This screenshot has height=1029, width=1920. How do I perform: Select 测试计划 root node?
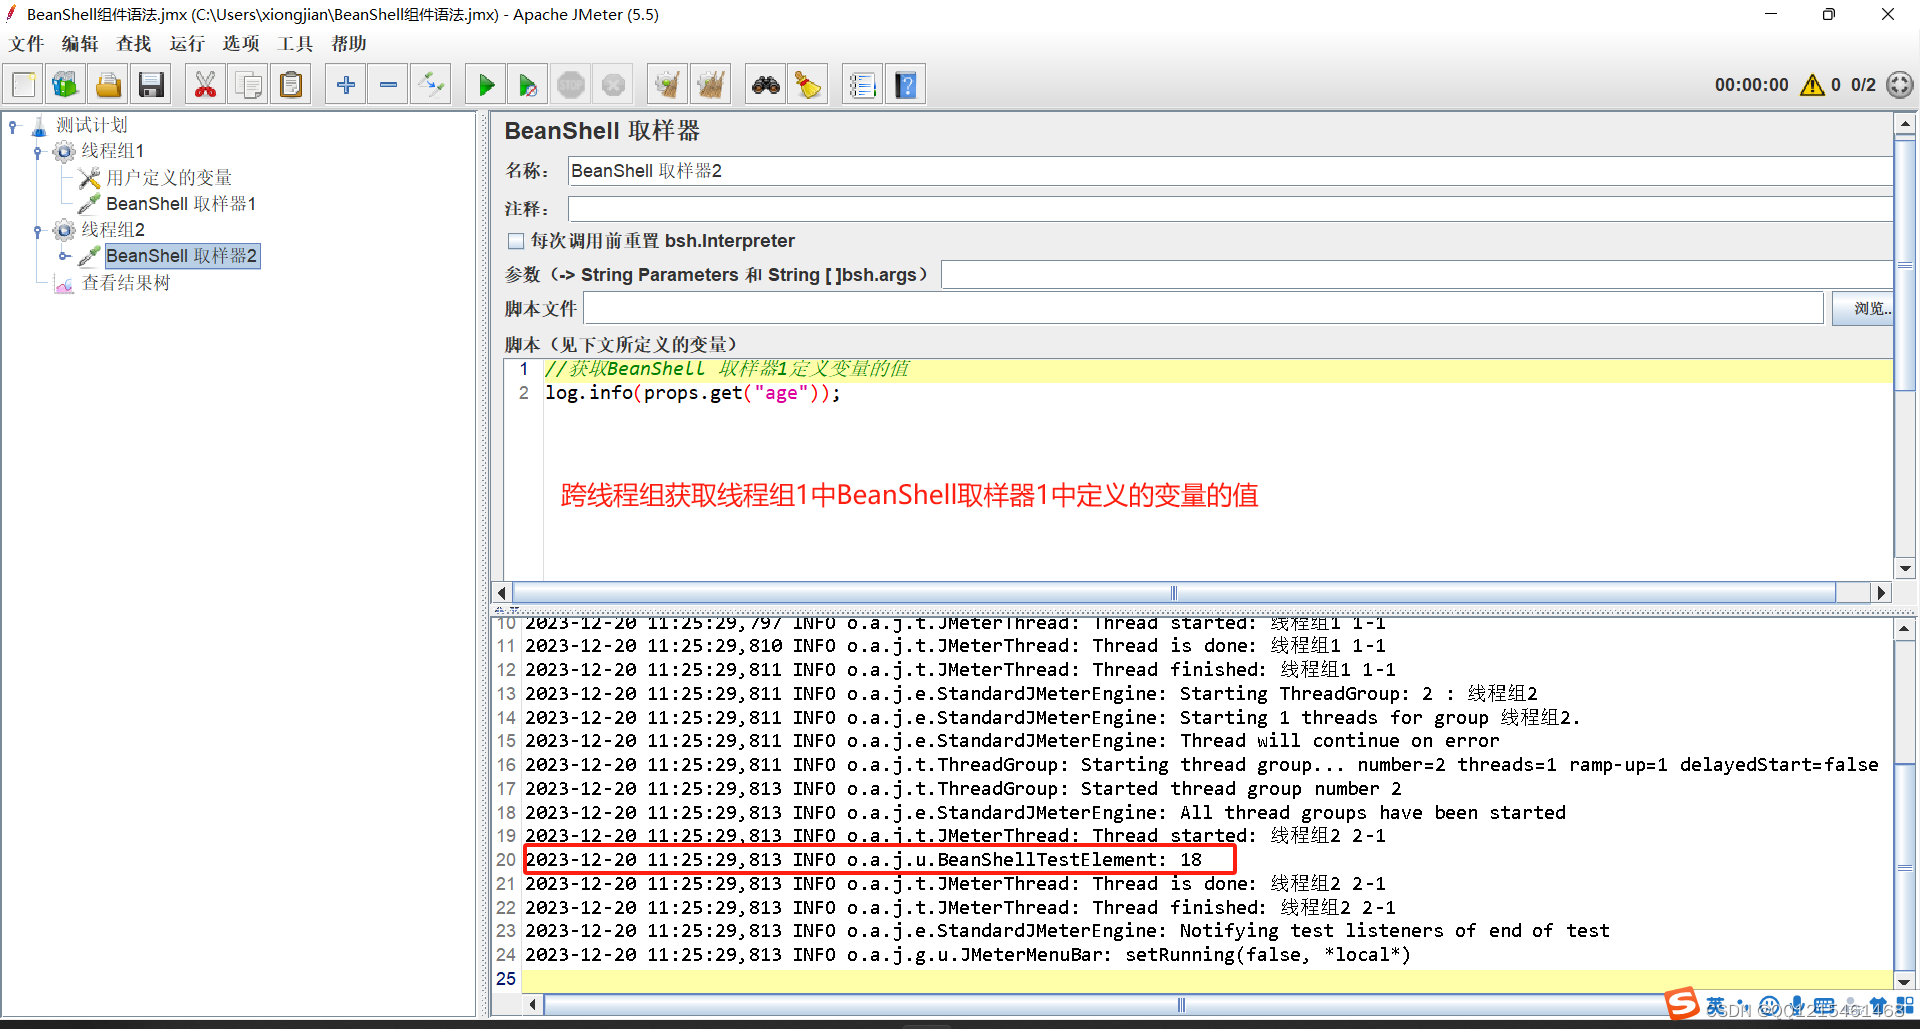click(91, 125)
